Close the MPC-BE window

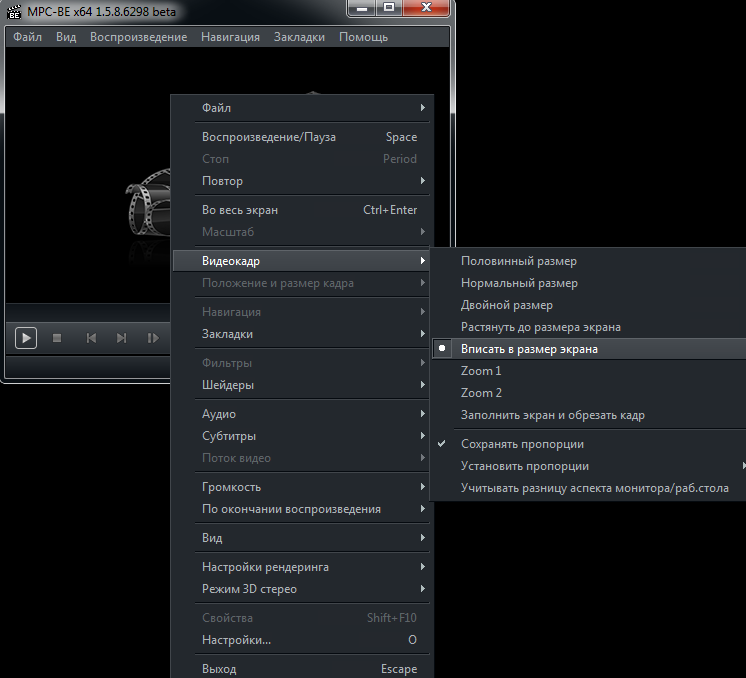pyautogui.click(x=426, y=8)
